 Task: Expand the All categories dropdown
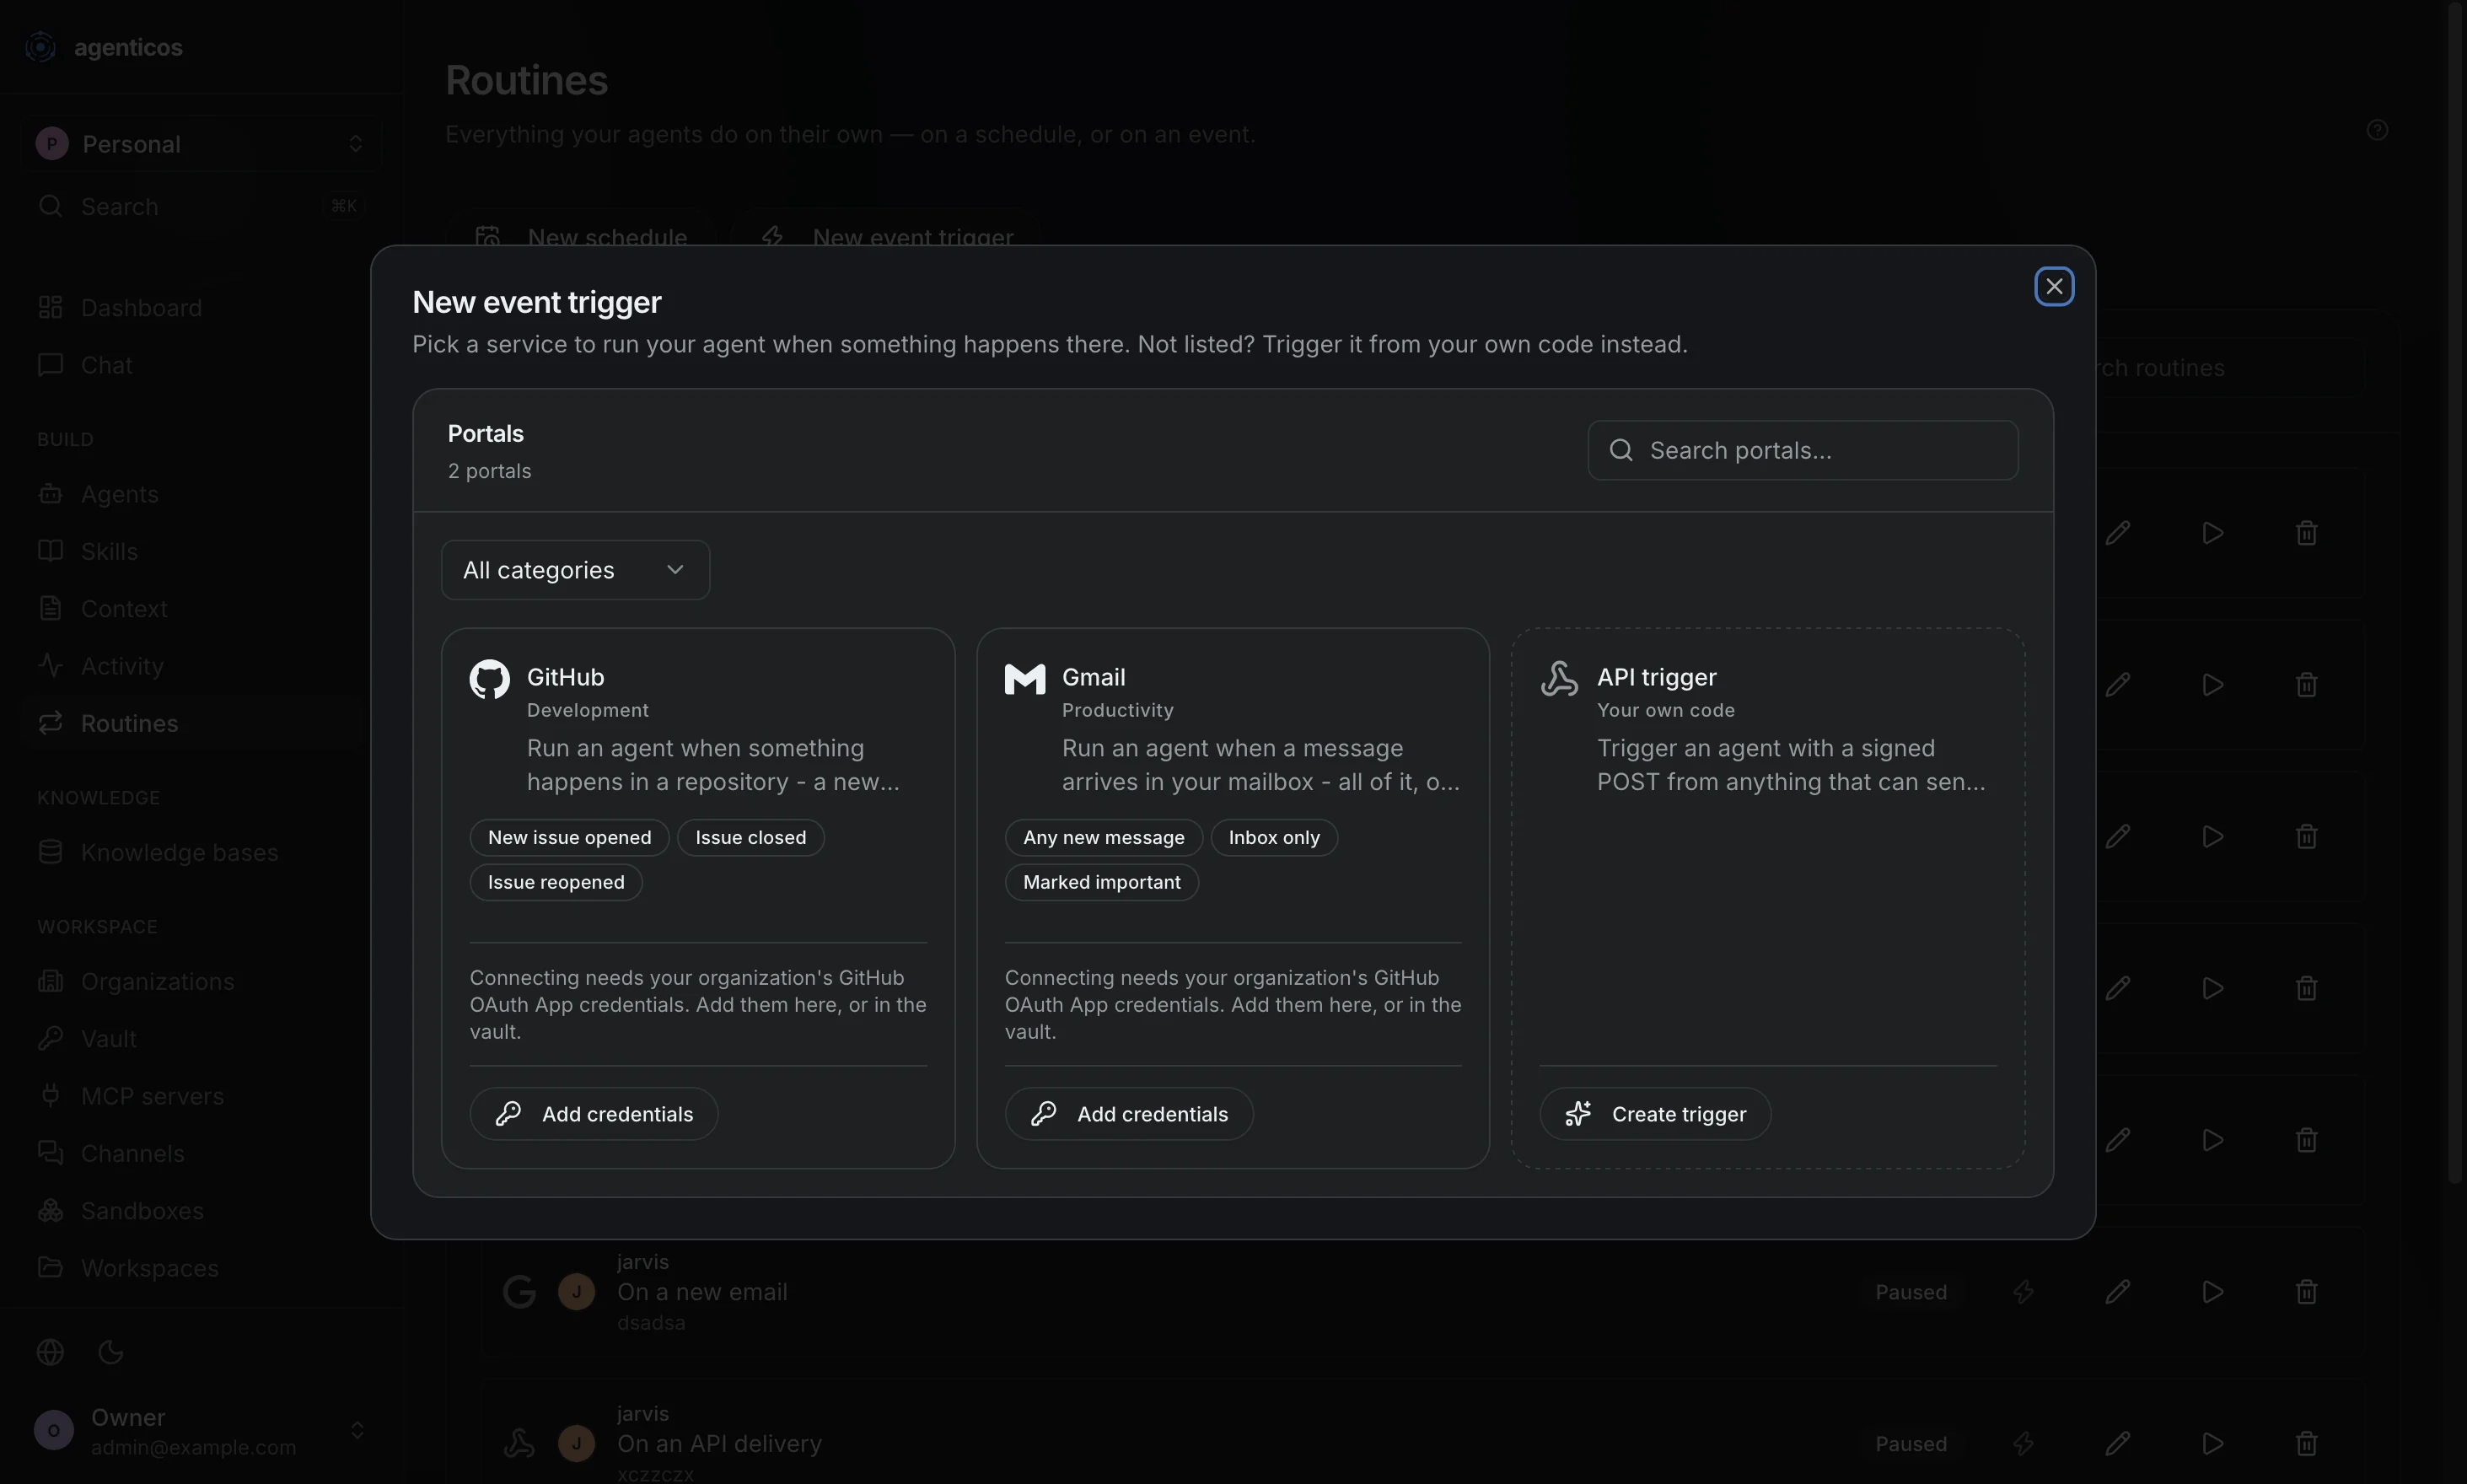[x=575, y=570]
